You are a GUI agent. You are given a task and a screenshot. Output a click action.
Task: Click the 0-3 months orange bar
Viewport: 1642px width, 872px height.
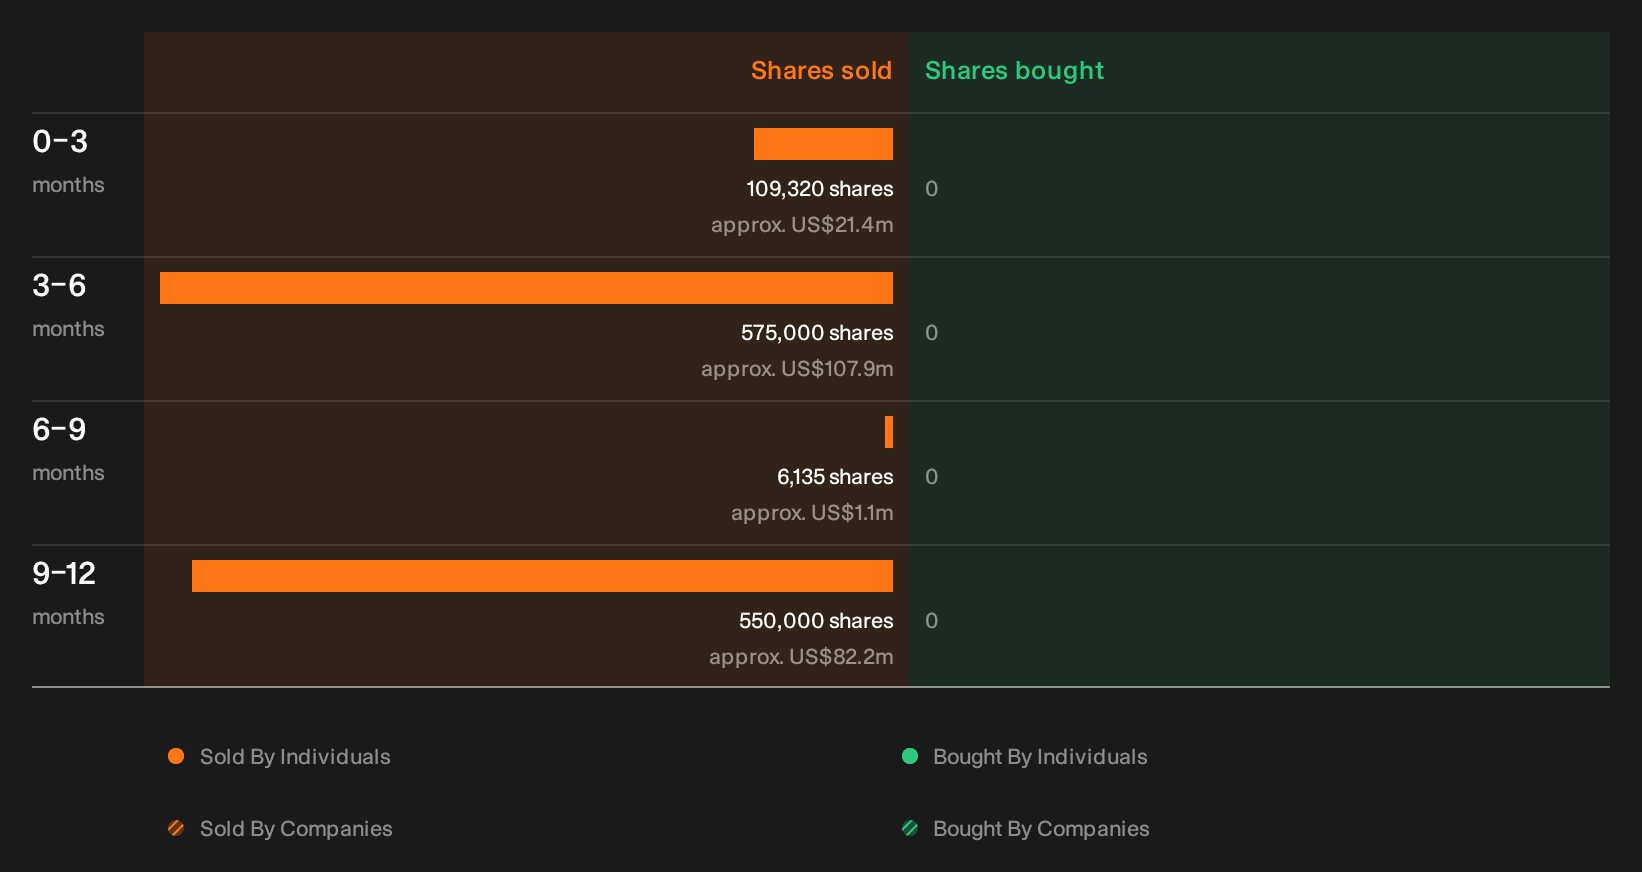[823, 144]
